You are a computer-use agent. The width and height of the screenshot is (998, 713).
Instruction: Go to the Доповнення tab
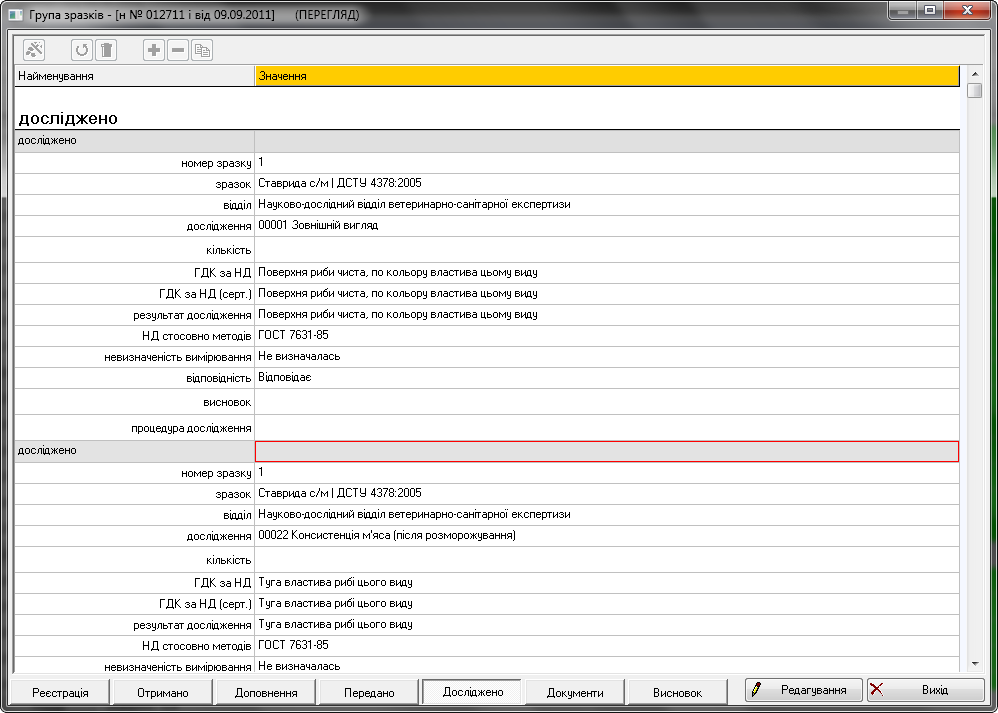(265, 692)
